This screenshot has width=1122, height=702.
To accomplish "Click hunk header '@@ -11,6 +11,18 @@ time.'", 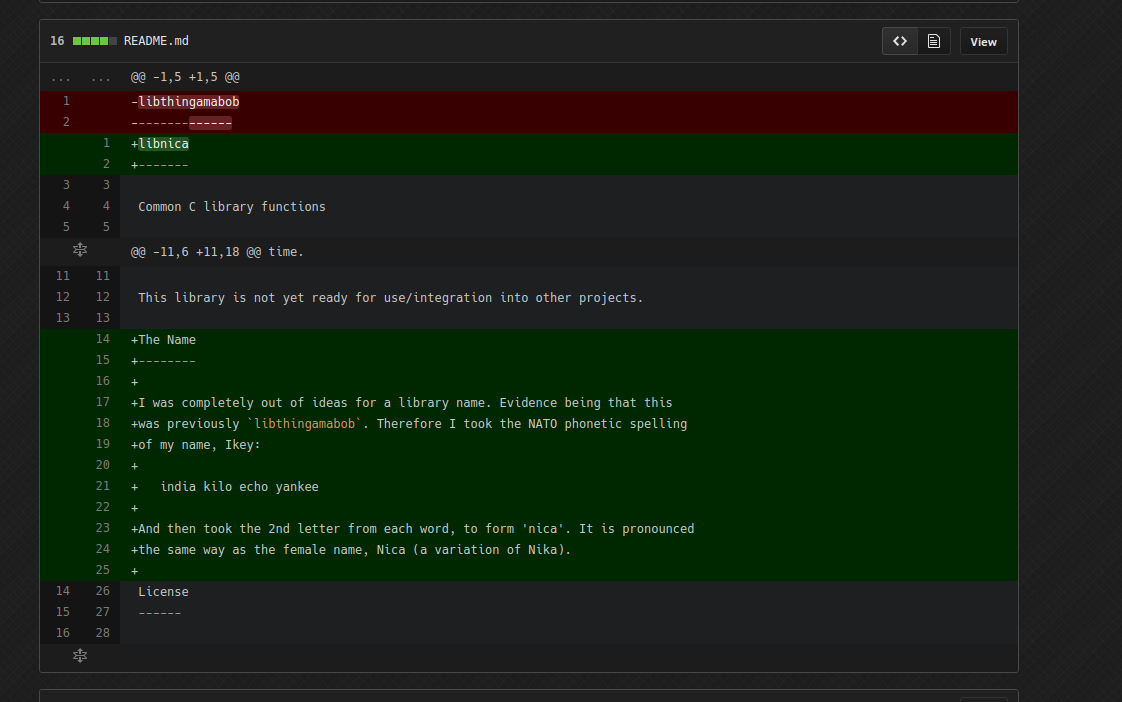I will 217,252.
